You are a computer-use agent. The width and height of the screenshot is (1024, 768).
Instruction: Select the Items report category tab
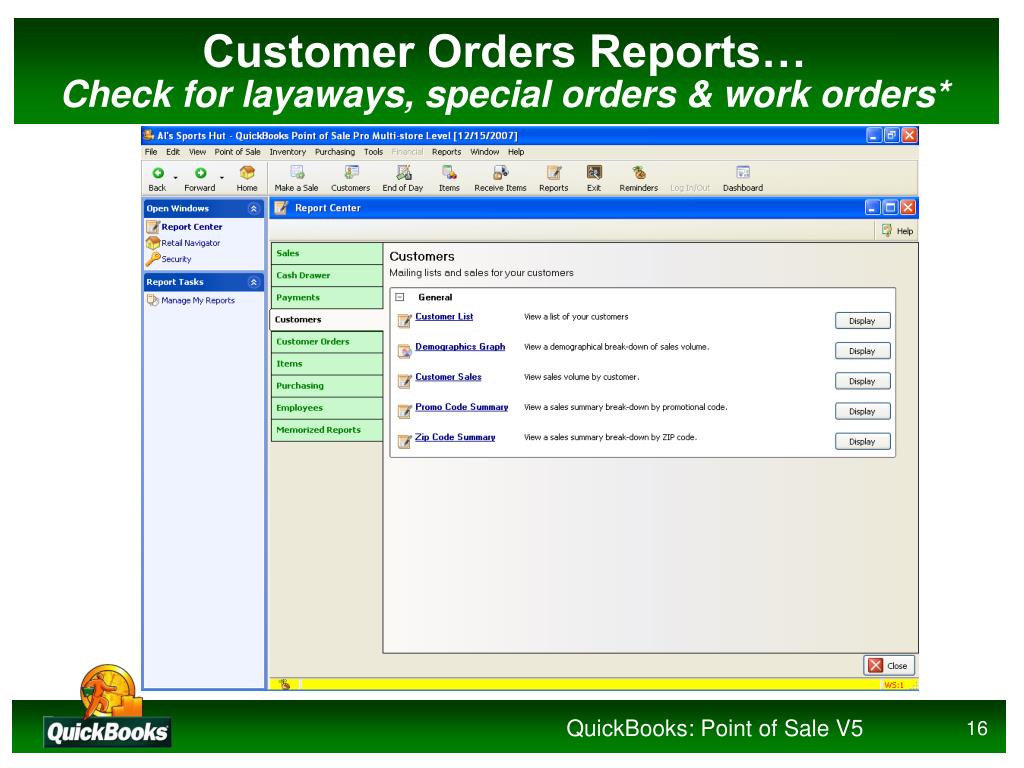click(327, 364)
